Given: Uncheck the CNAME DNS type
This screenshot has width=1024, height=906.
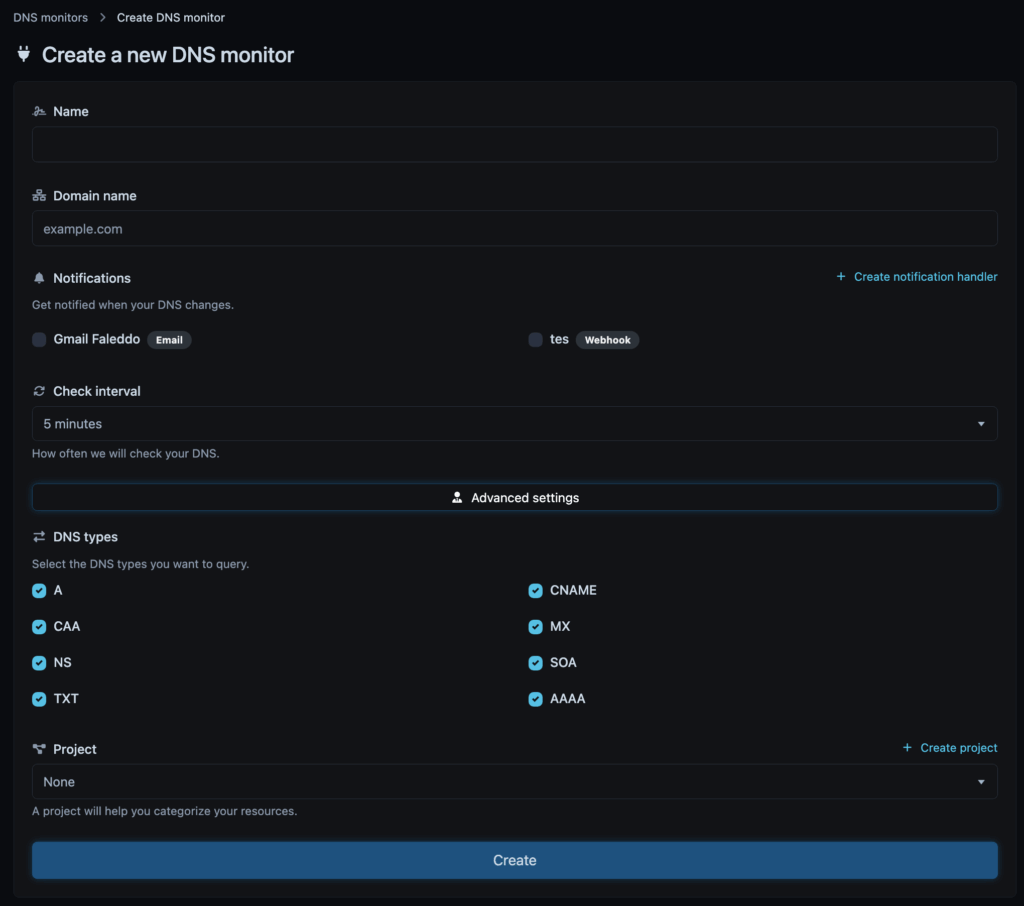Looking at the screenshot, I should (x=536, y=591).
